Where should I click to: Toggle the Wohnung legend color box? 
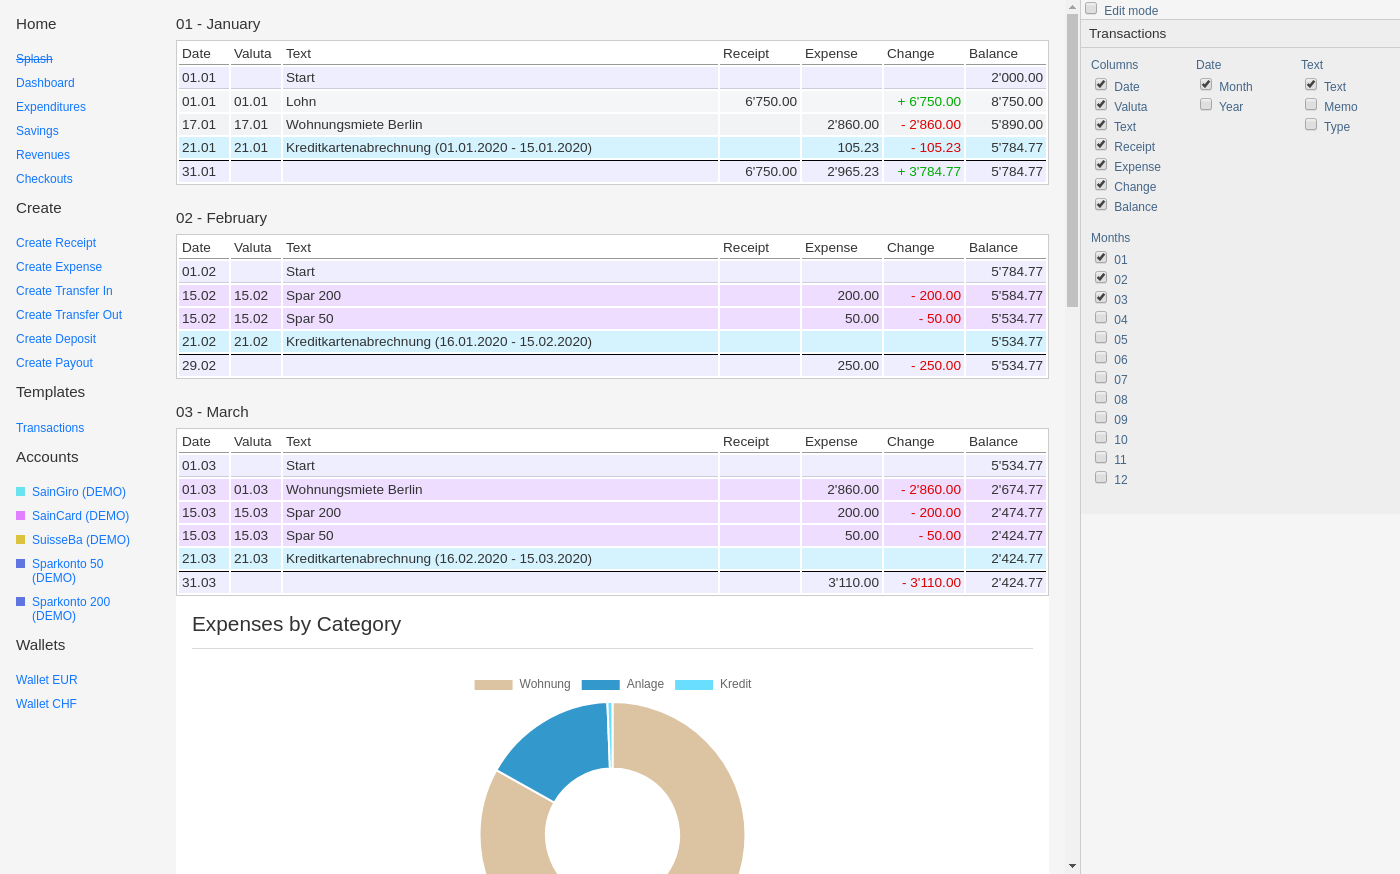tap(493, 685)
